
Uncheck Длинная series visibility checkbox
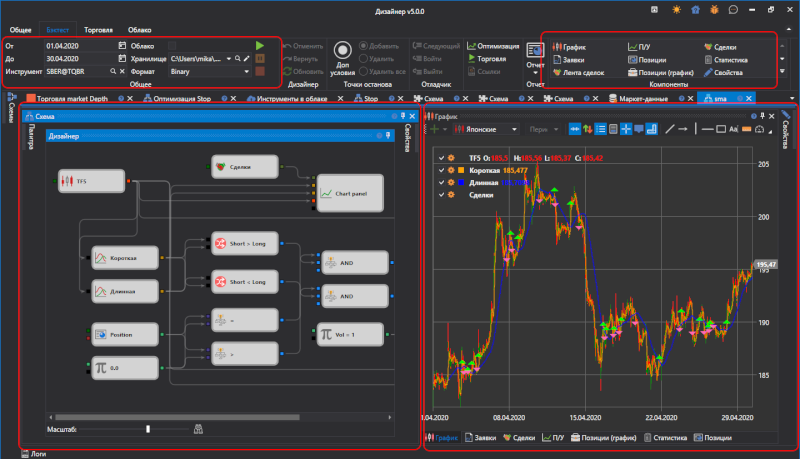point(441,183)
